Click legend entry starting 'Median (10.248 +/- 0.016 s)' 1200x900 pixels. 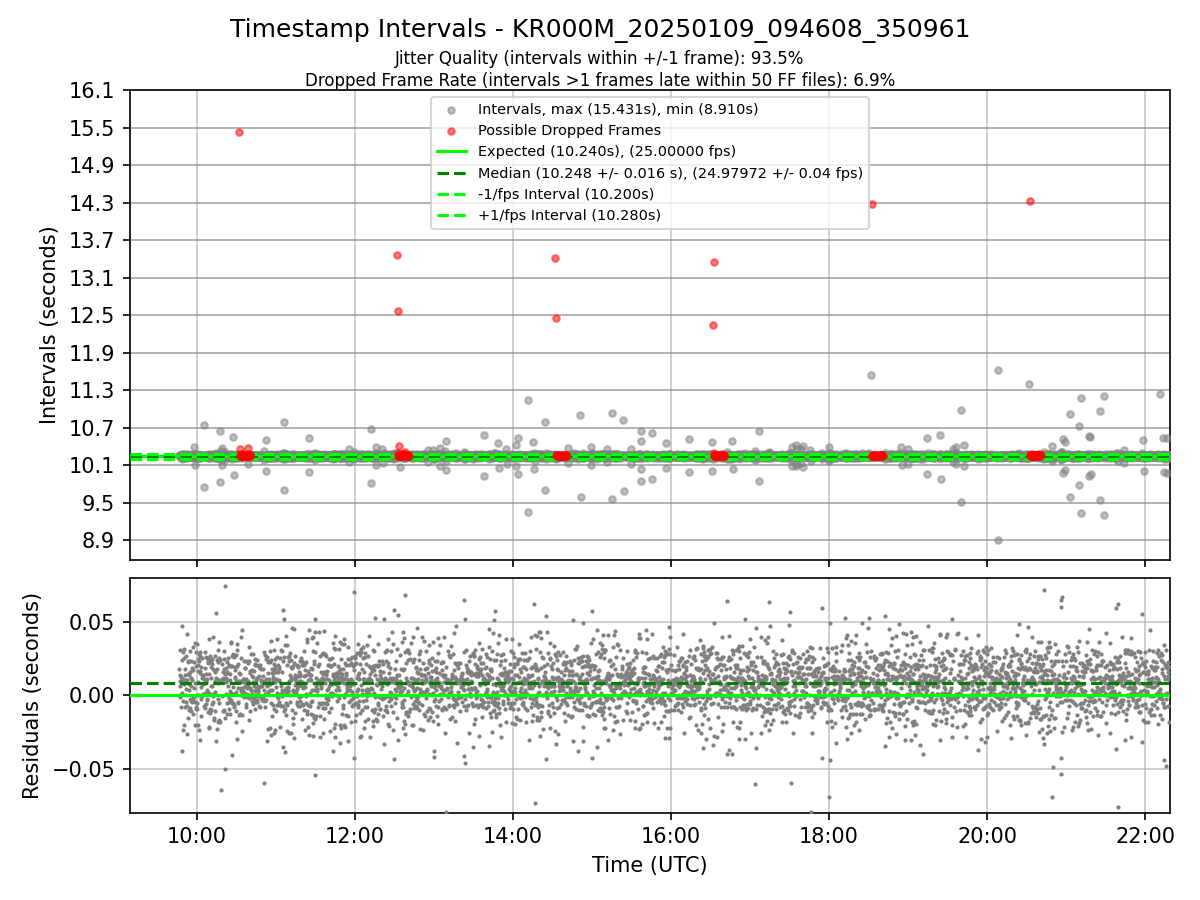click(x=670, y=173)
